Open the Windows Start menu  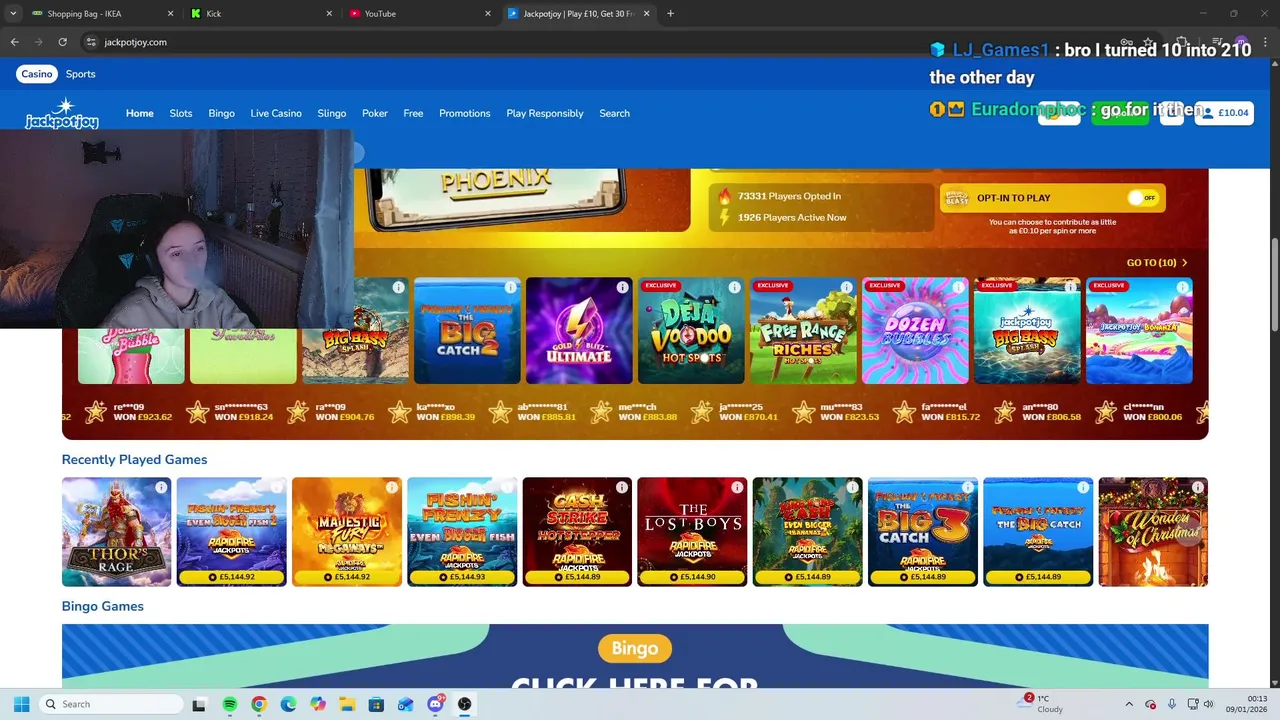tap(21, 704)
